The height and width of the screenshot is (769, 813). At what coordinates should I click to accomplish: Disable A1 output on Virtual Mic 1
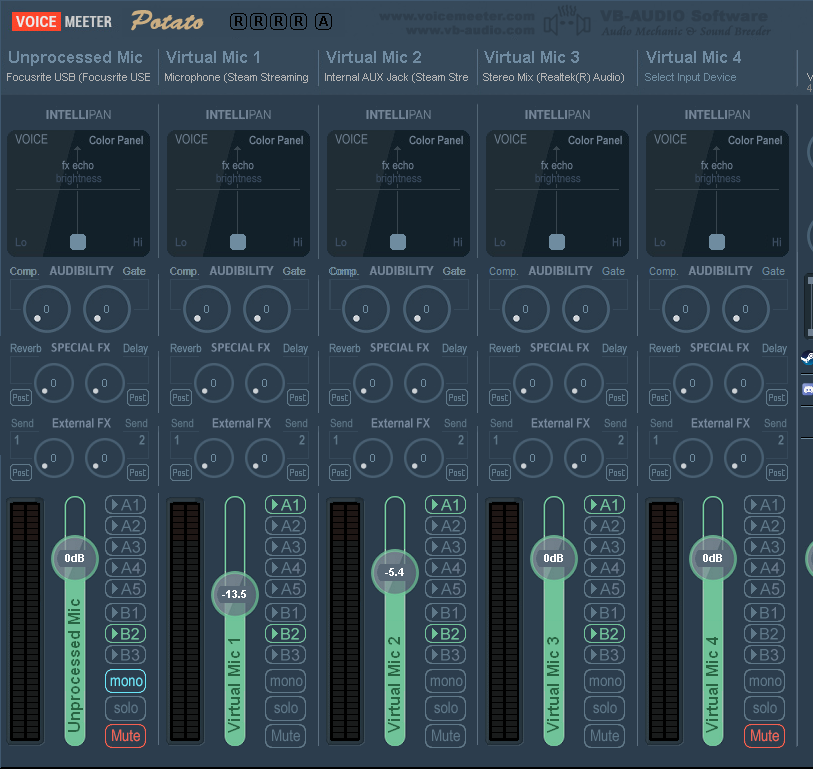pos(285,505)
